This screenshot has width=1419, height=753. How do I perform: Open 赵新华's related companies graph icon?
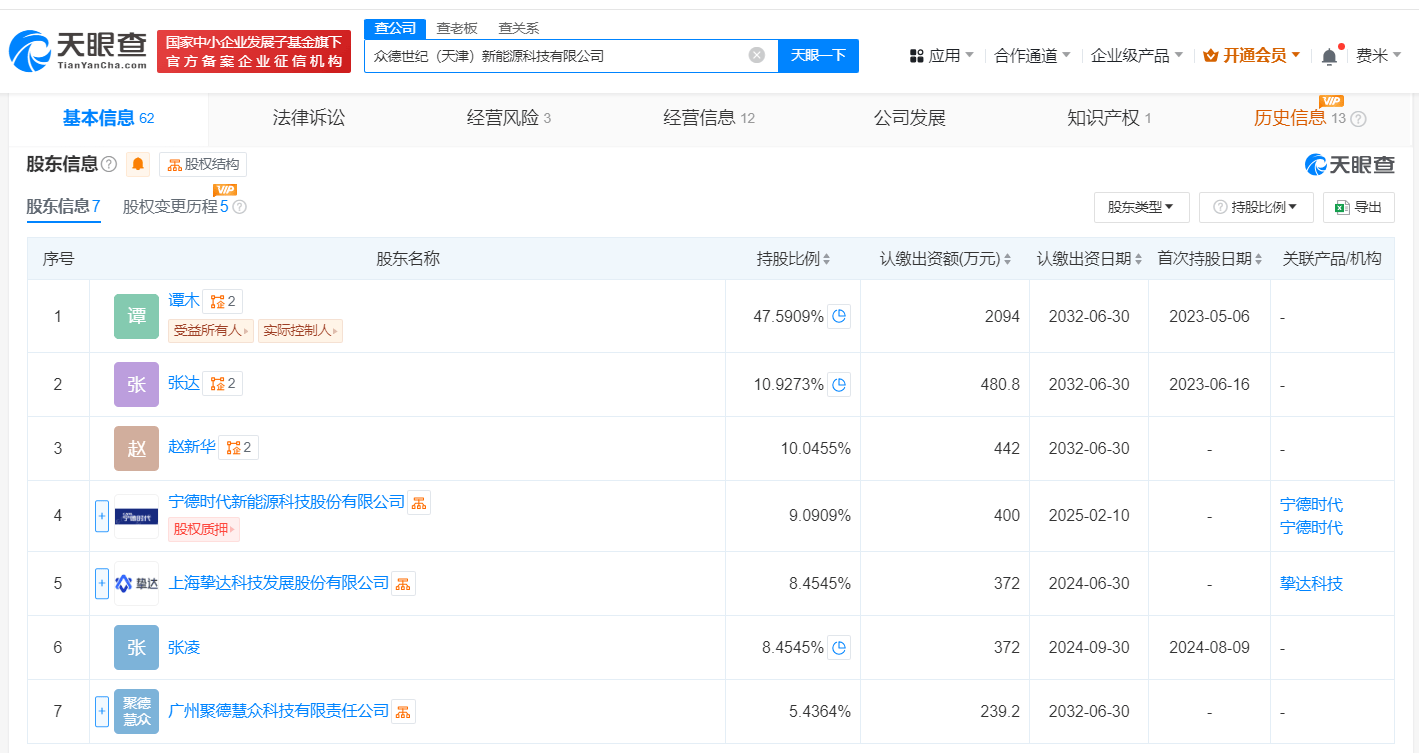(x=238, y=448)
